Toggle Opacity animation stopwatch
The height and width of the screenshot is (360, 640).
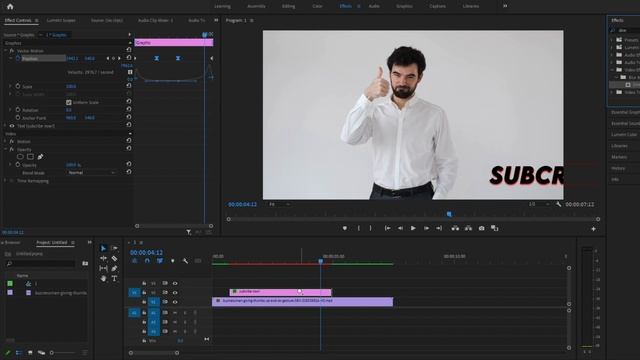click(x=18, y=165)
